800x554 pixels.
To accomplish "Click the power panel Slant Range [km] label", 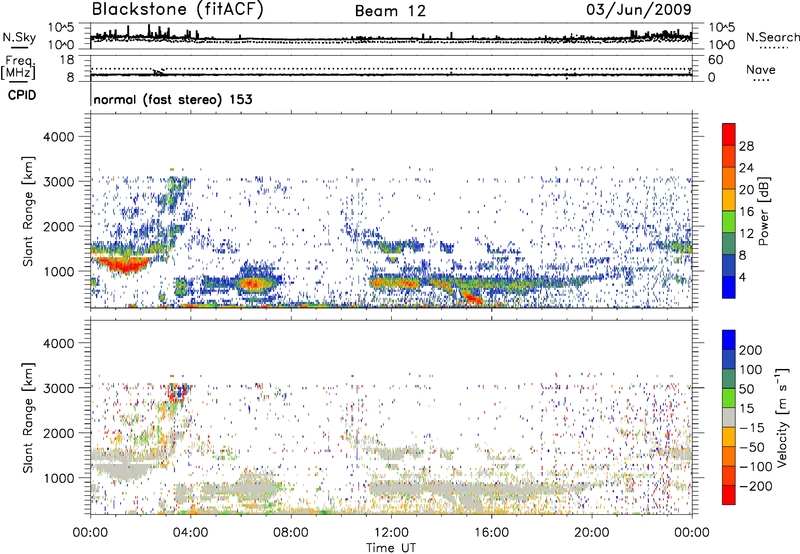I will pos(28,211).
